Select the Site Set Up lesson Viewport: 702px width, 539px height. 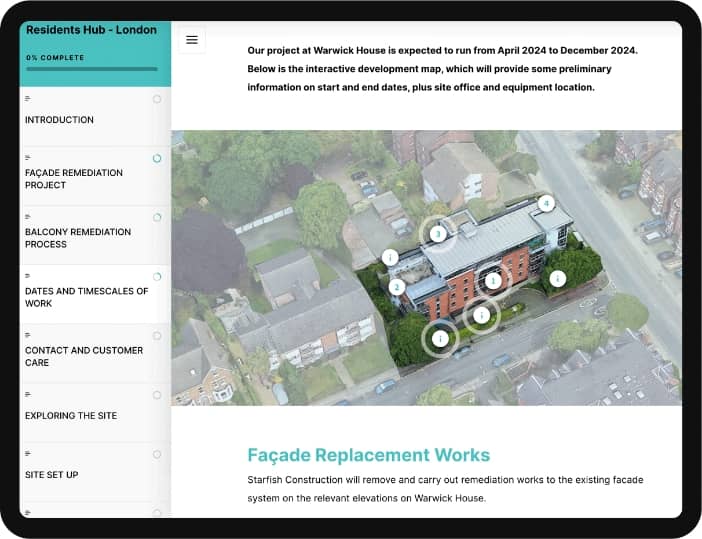[x=52, y=474]
